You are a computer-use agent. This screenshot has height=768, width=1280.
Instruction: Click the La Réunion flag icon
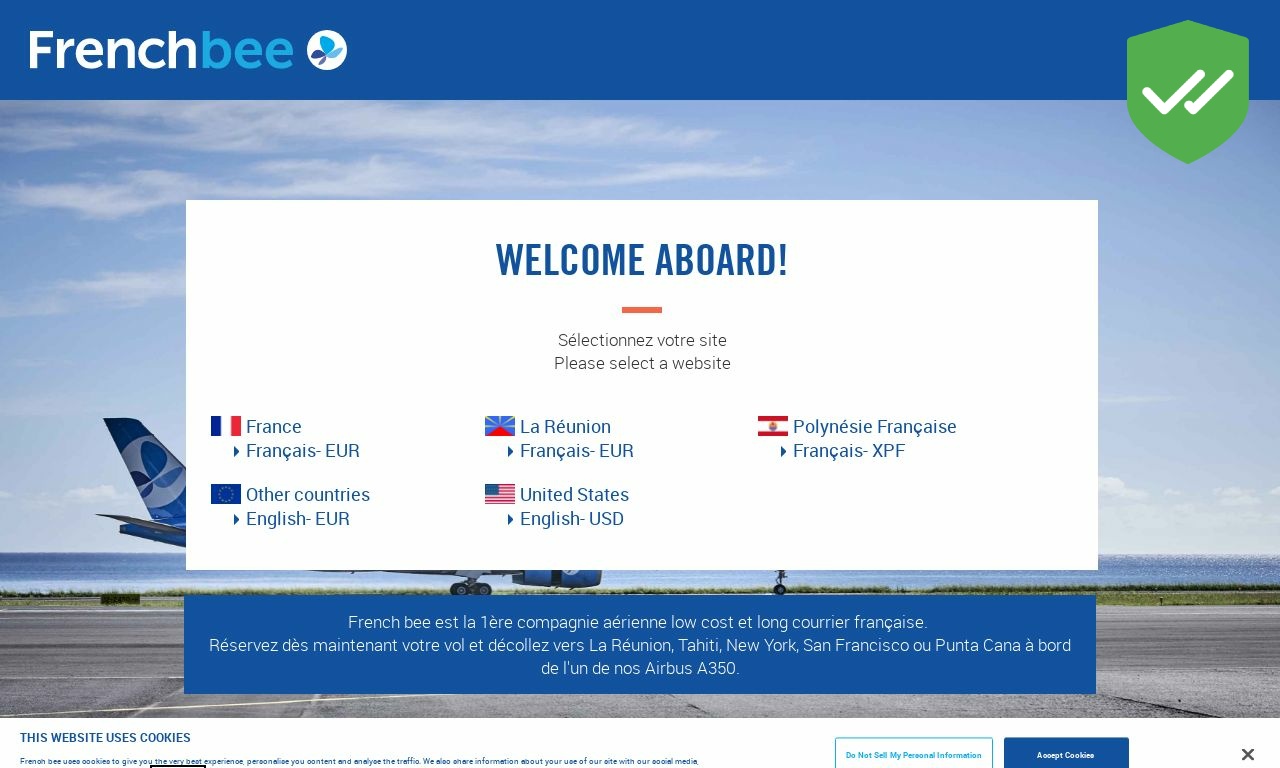pyautogui.click(x=500, y=426)
